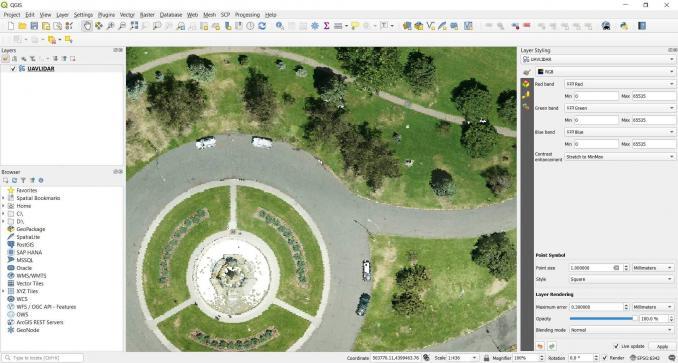Click the Coordinate field in status bar
The height and width of the screenshot is (363, 678).
396,358
